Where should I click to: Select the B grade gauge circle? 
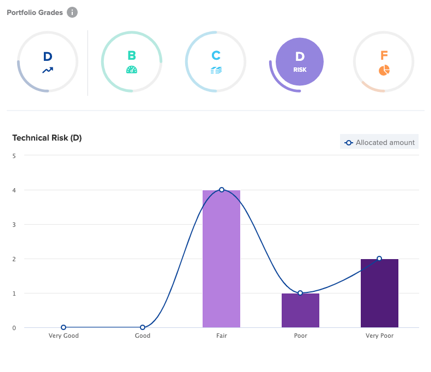132,62
